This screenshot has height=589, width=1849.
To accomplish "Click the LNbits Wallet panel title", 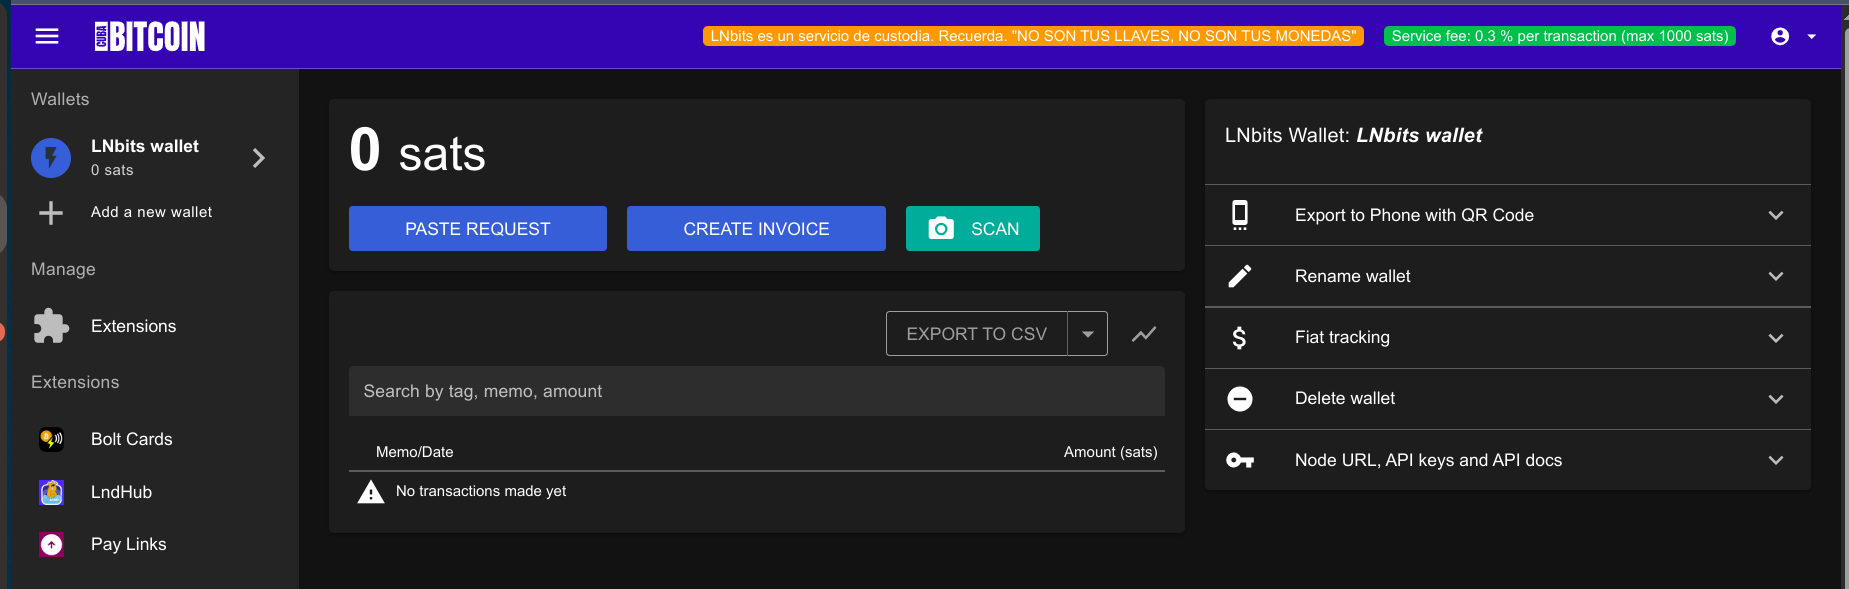I will pyautogui.click(x=1353, y=135).
